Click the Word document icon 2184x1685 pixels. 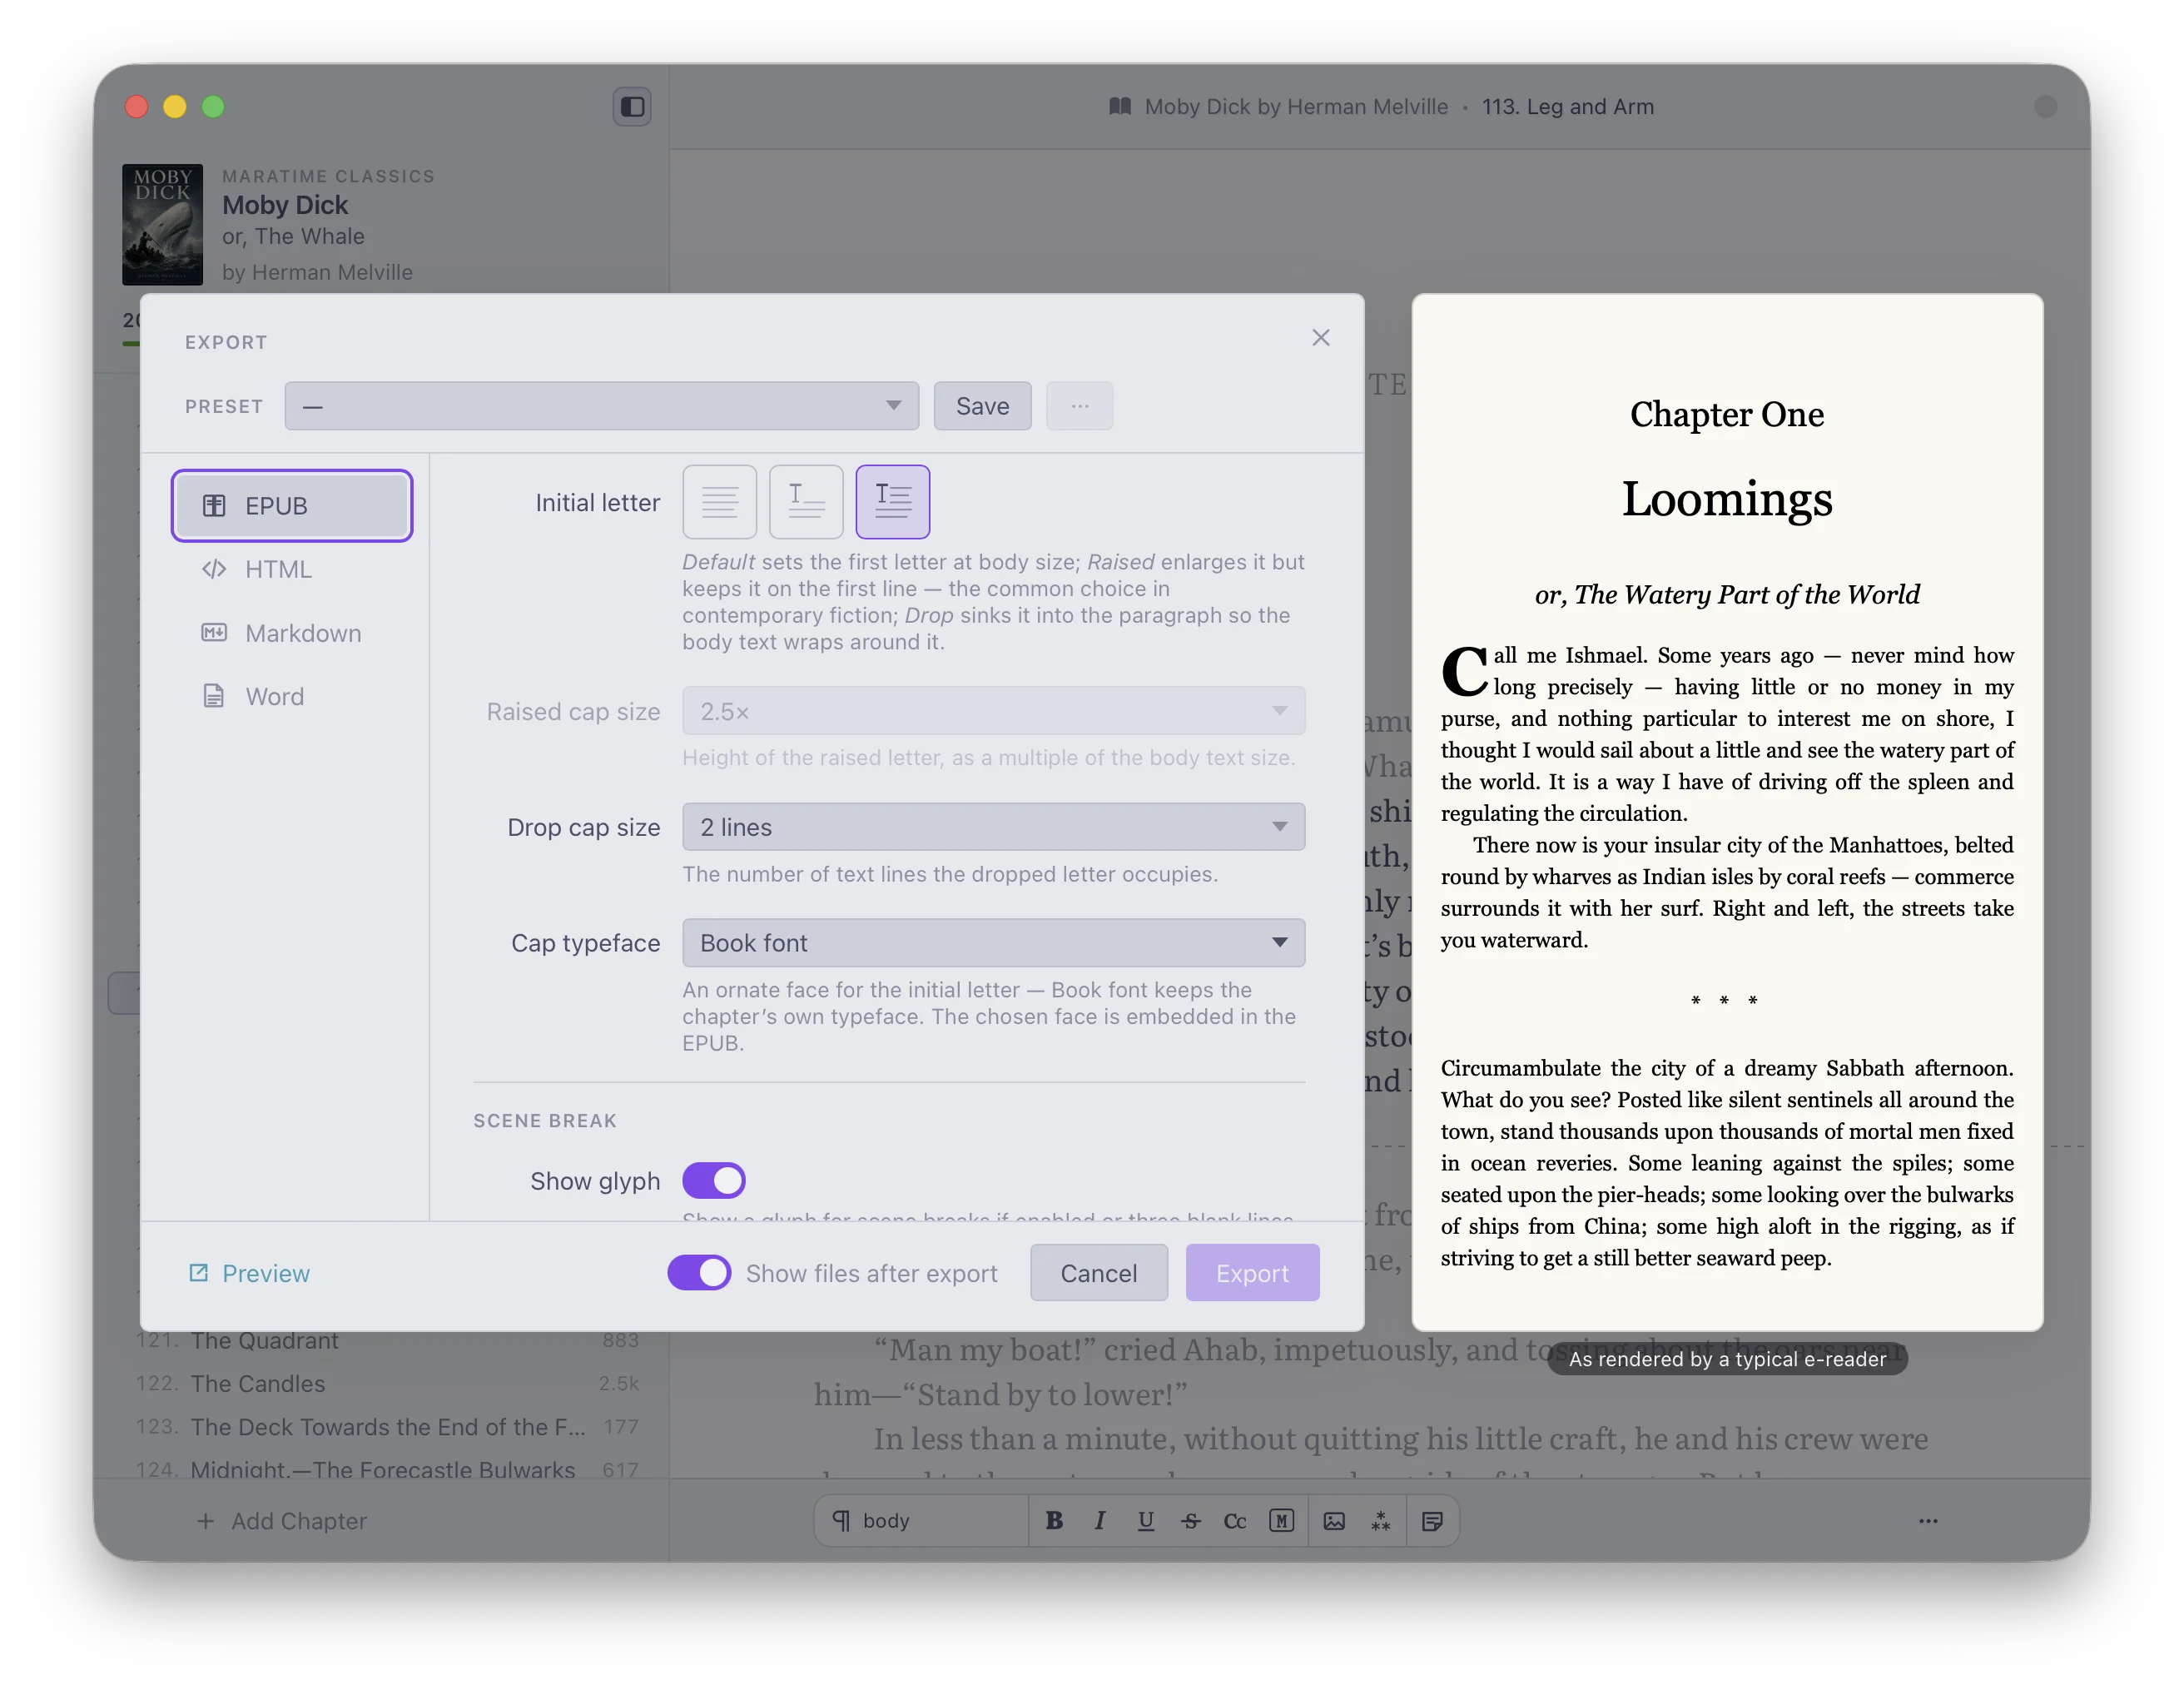214,696
